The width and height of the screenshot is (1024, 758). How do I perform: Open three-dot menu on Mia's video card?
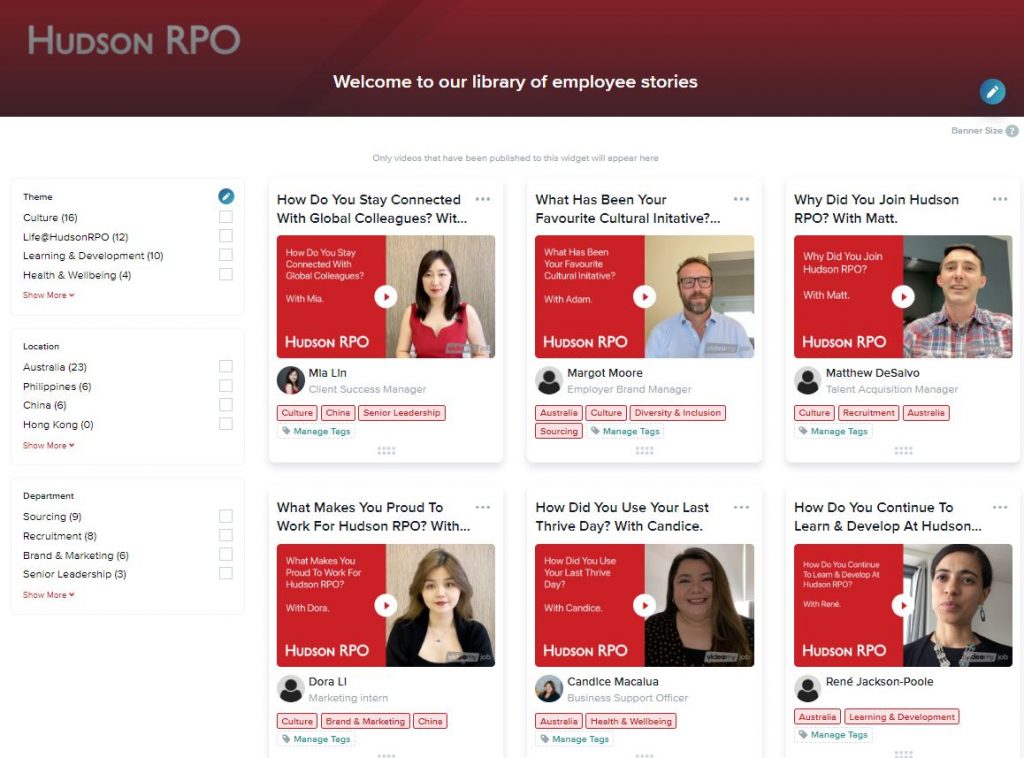pos(483,199)
